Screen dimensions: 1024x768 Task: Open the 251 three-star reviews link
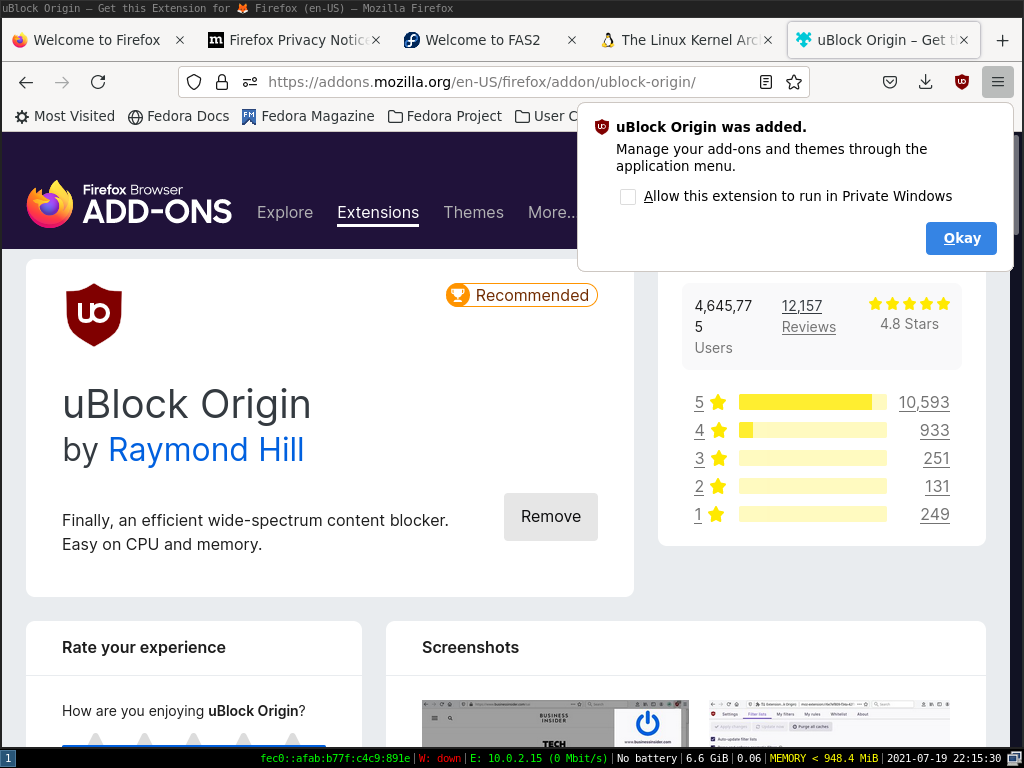click(x=936, y=458)
